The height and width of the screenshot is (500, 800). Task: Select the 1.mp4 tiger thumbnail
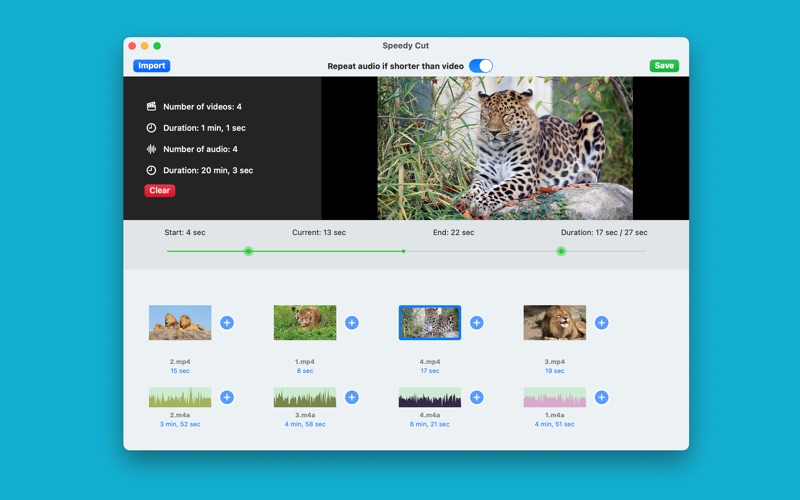[305, 323]
